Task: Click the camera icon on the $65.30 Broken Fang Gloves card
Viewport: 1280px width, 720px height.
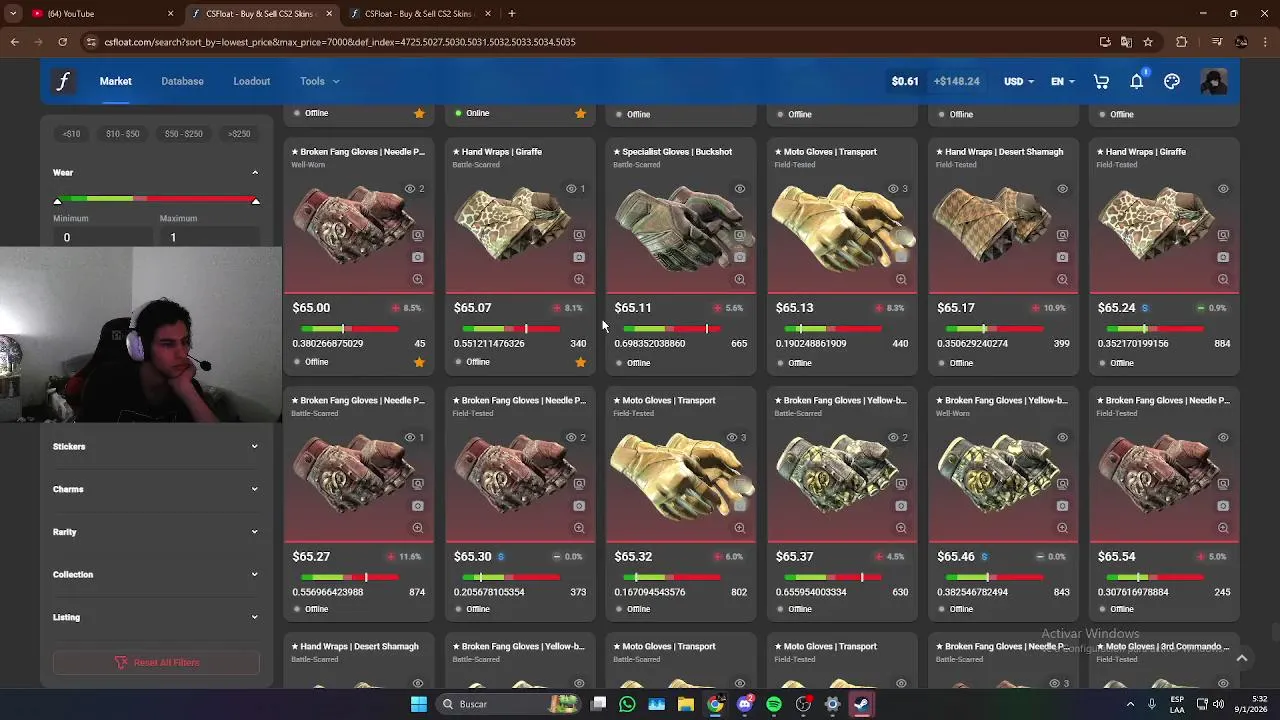Action: tap(579, 506)
